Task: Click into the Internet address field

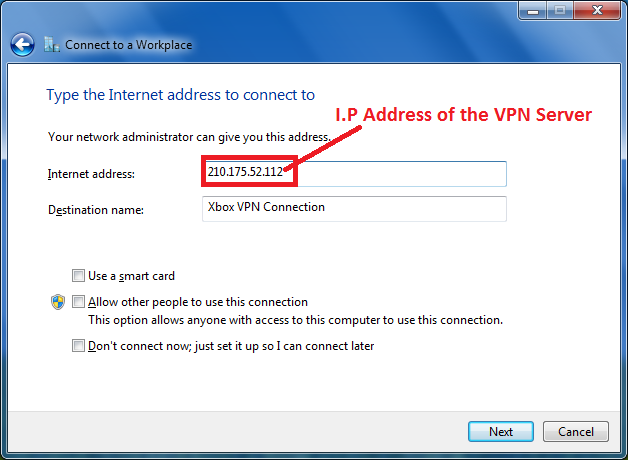Action: pyautogui.click(x=354, y=173)
